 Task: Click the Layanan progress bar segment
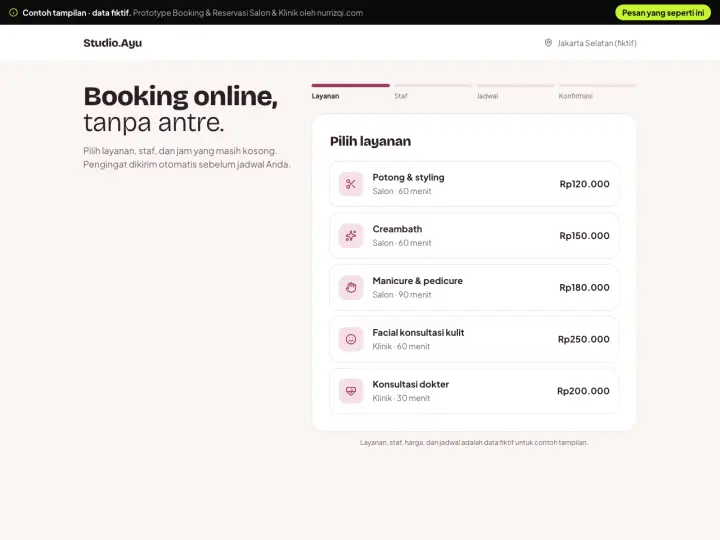coord(350,85)
